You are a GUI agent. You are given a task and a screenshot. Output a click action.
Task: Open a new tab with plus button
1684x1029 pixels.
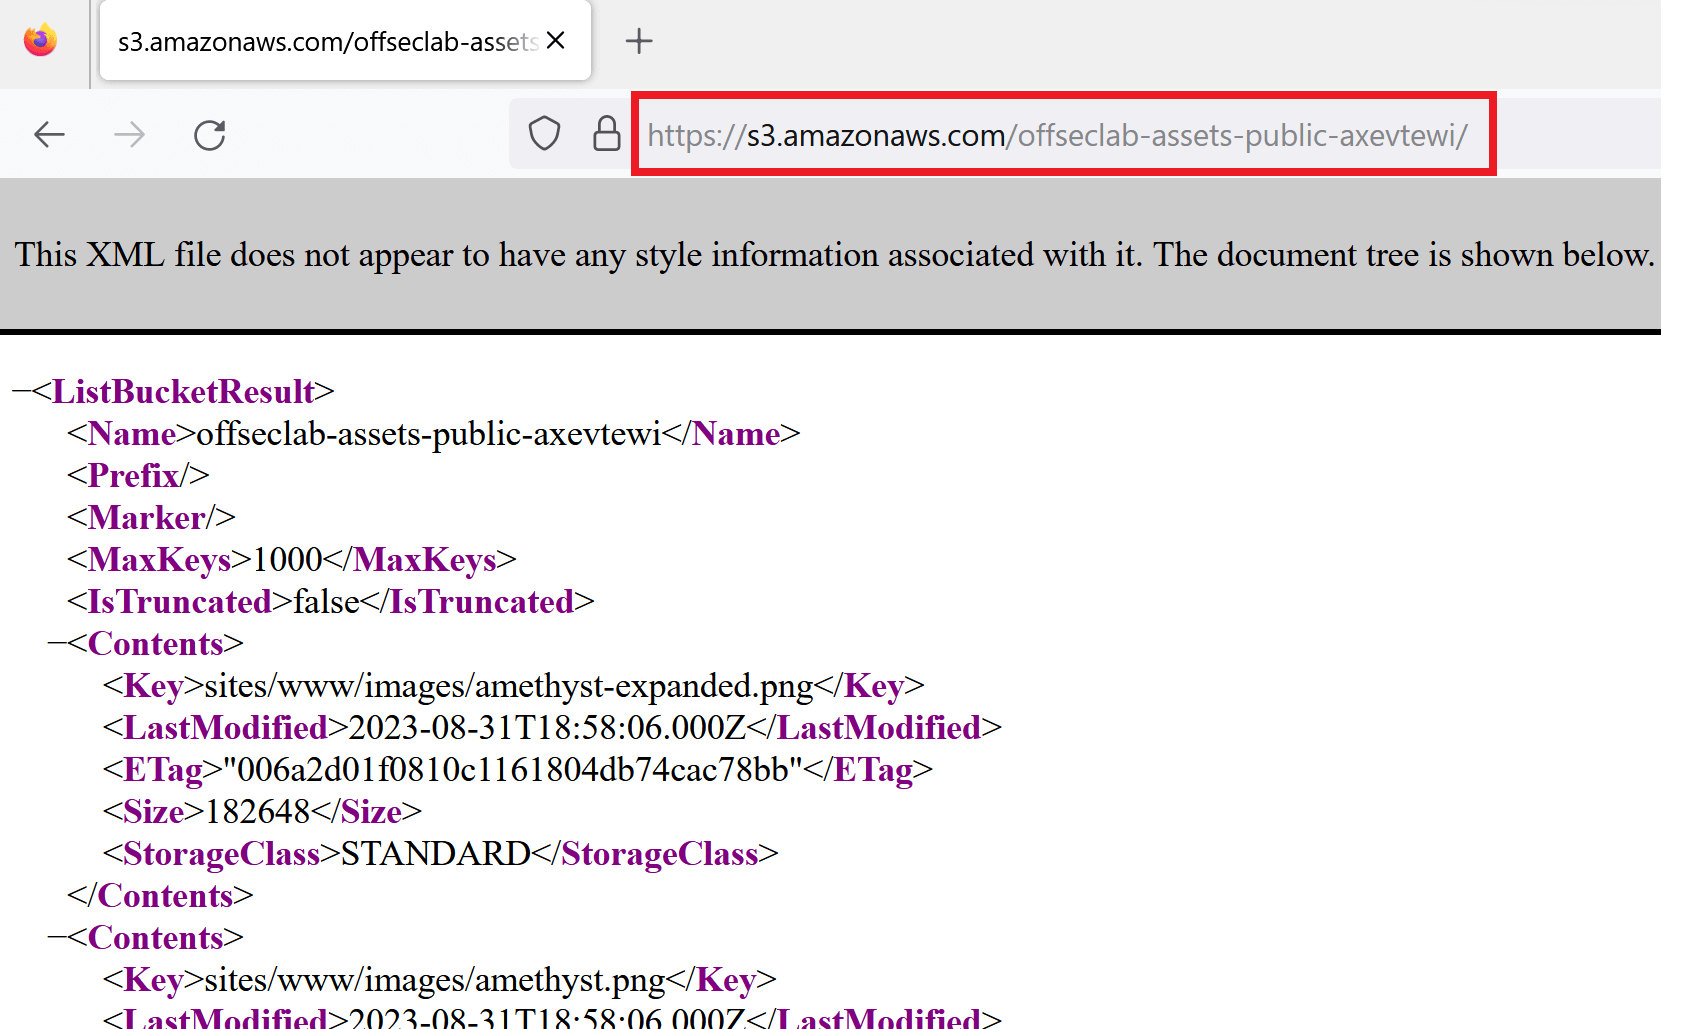[638, 41]
